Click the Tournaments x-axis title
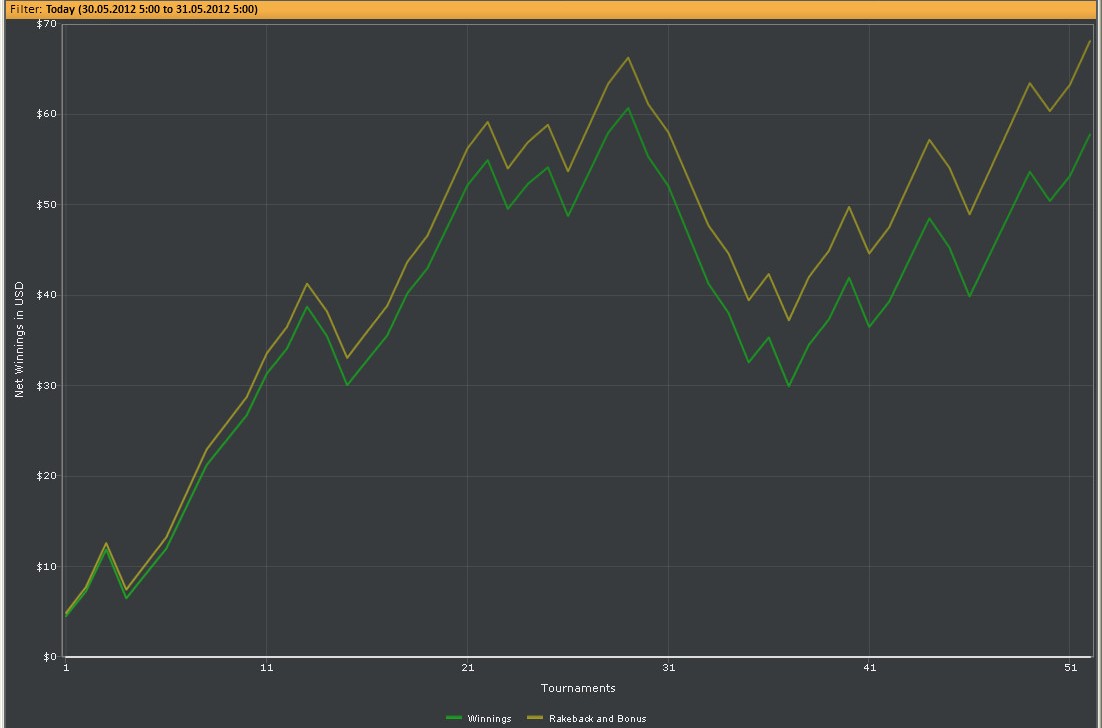Viewport: 1102px width, 728px height. [x=578, y=688]
